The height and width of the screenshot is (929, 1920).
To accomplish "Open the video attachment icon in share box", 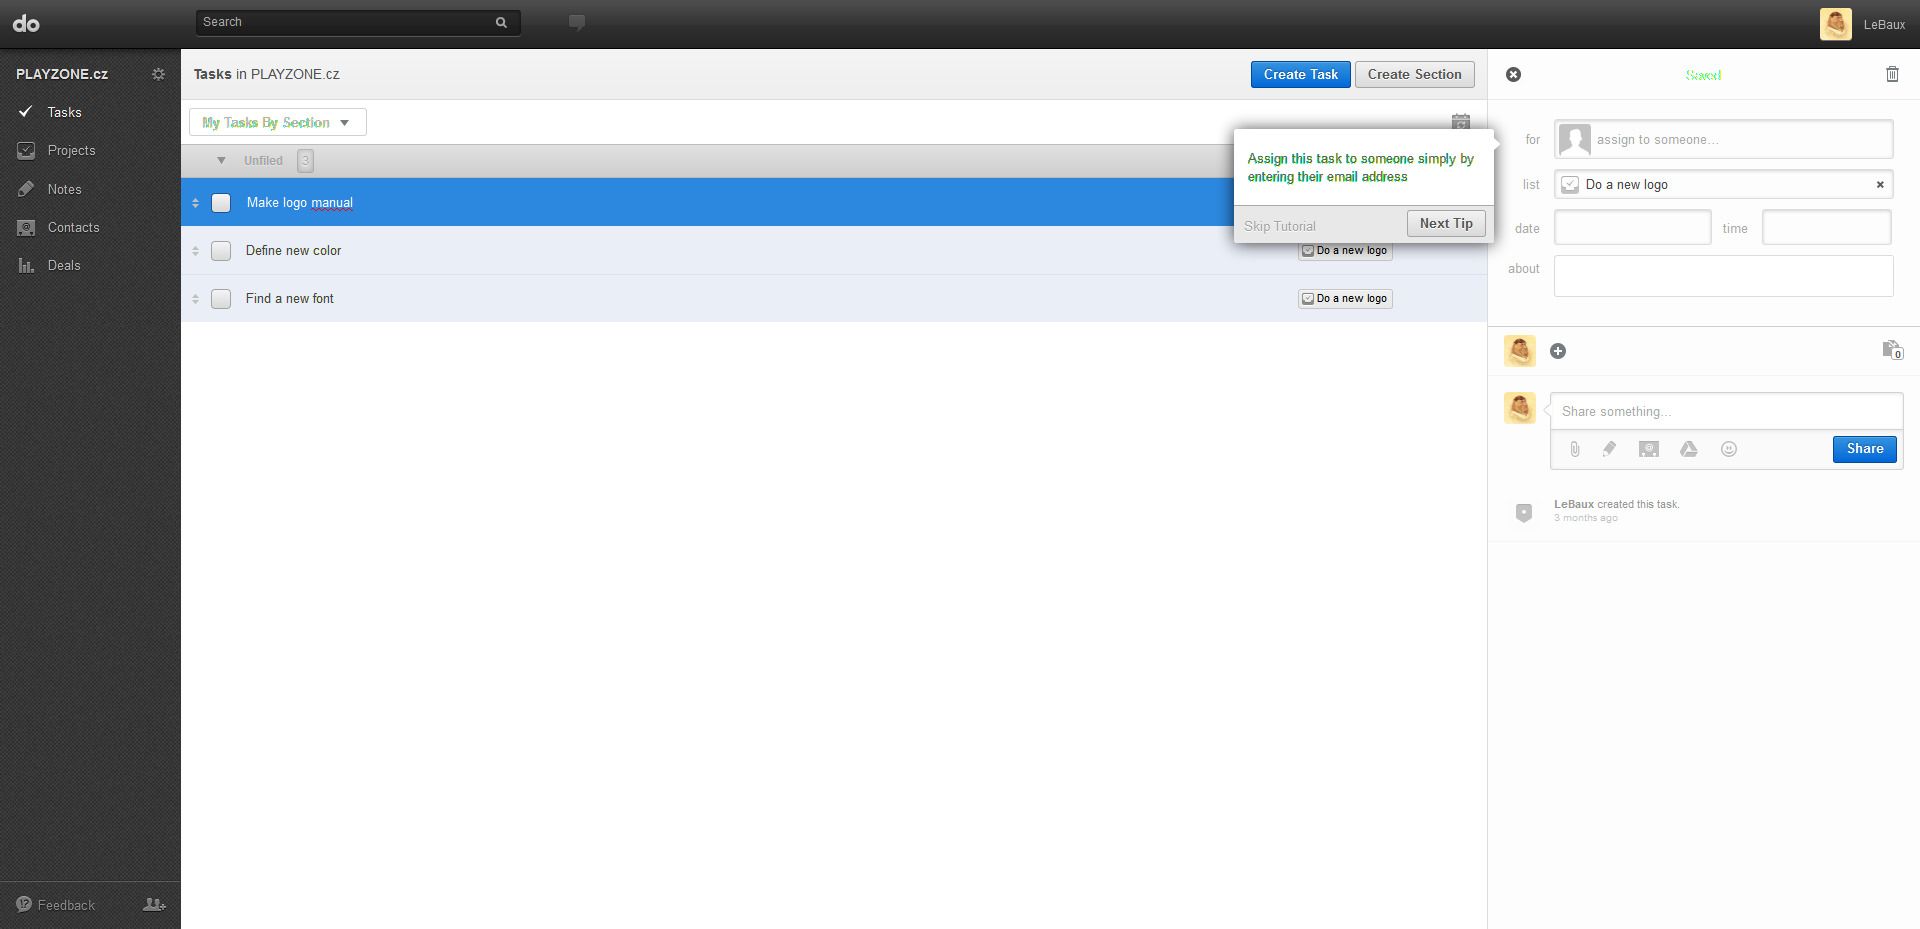I will pyautogui.click(x=1648, y=449).
